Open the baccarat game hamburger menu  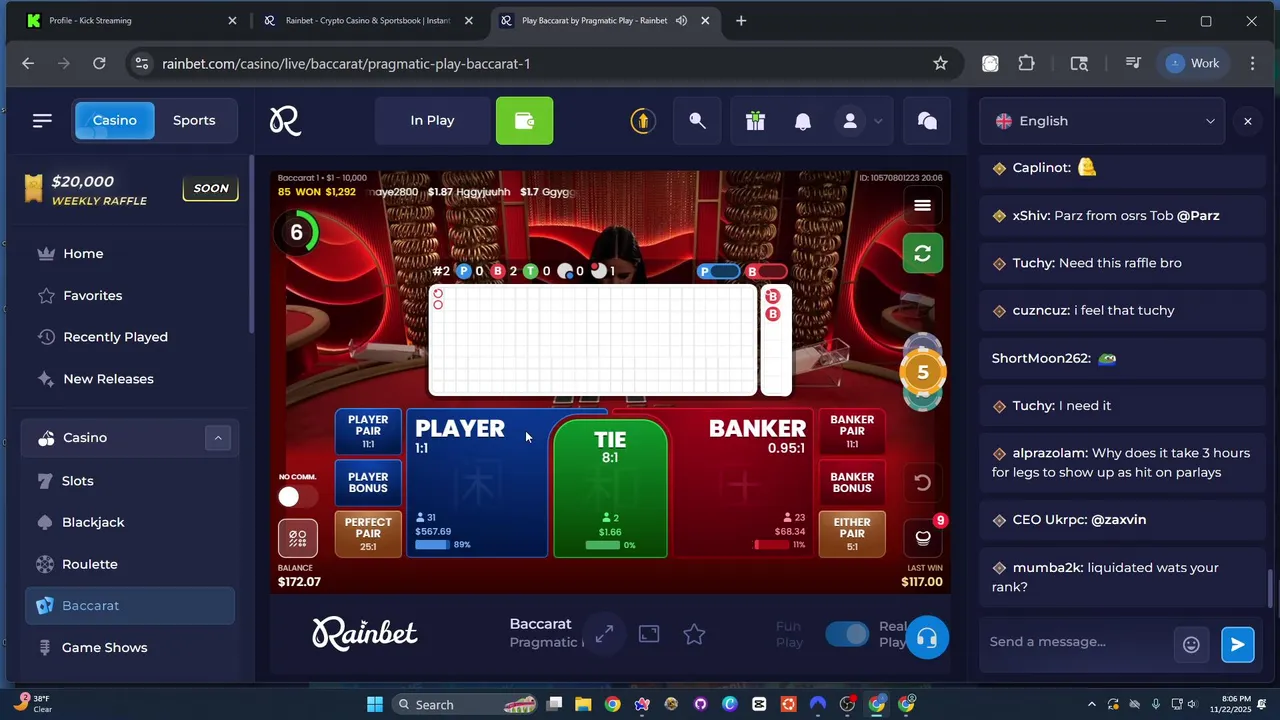[922, 205]
